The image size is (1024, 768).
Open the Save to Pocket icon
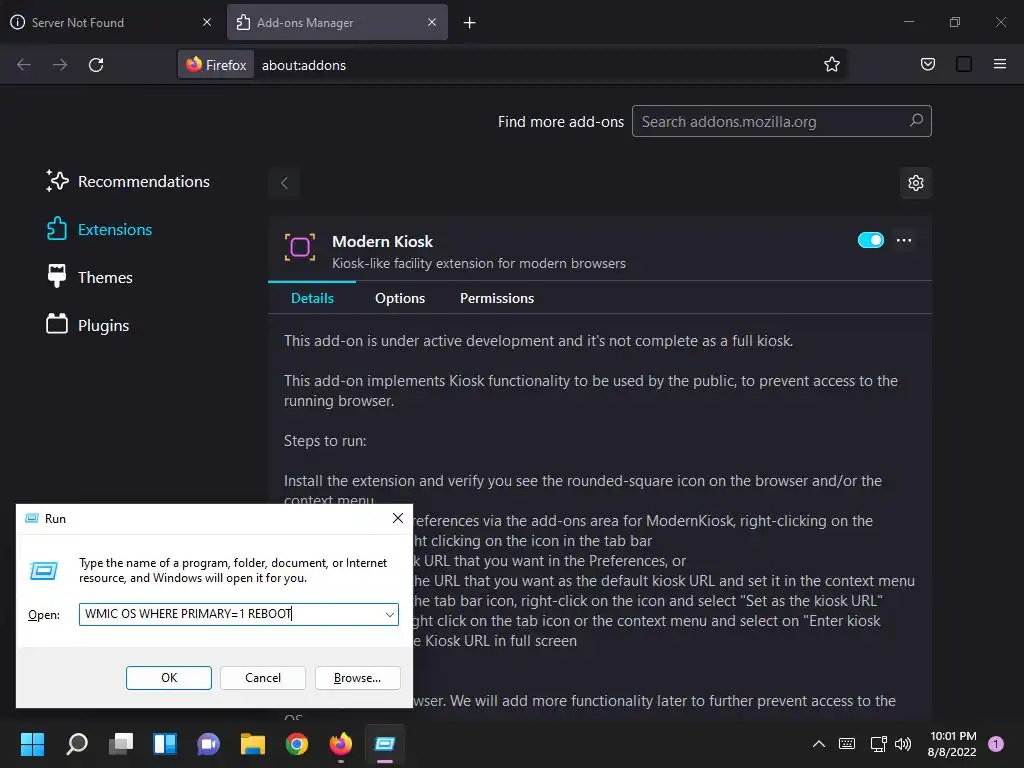tap(927, 64)
